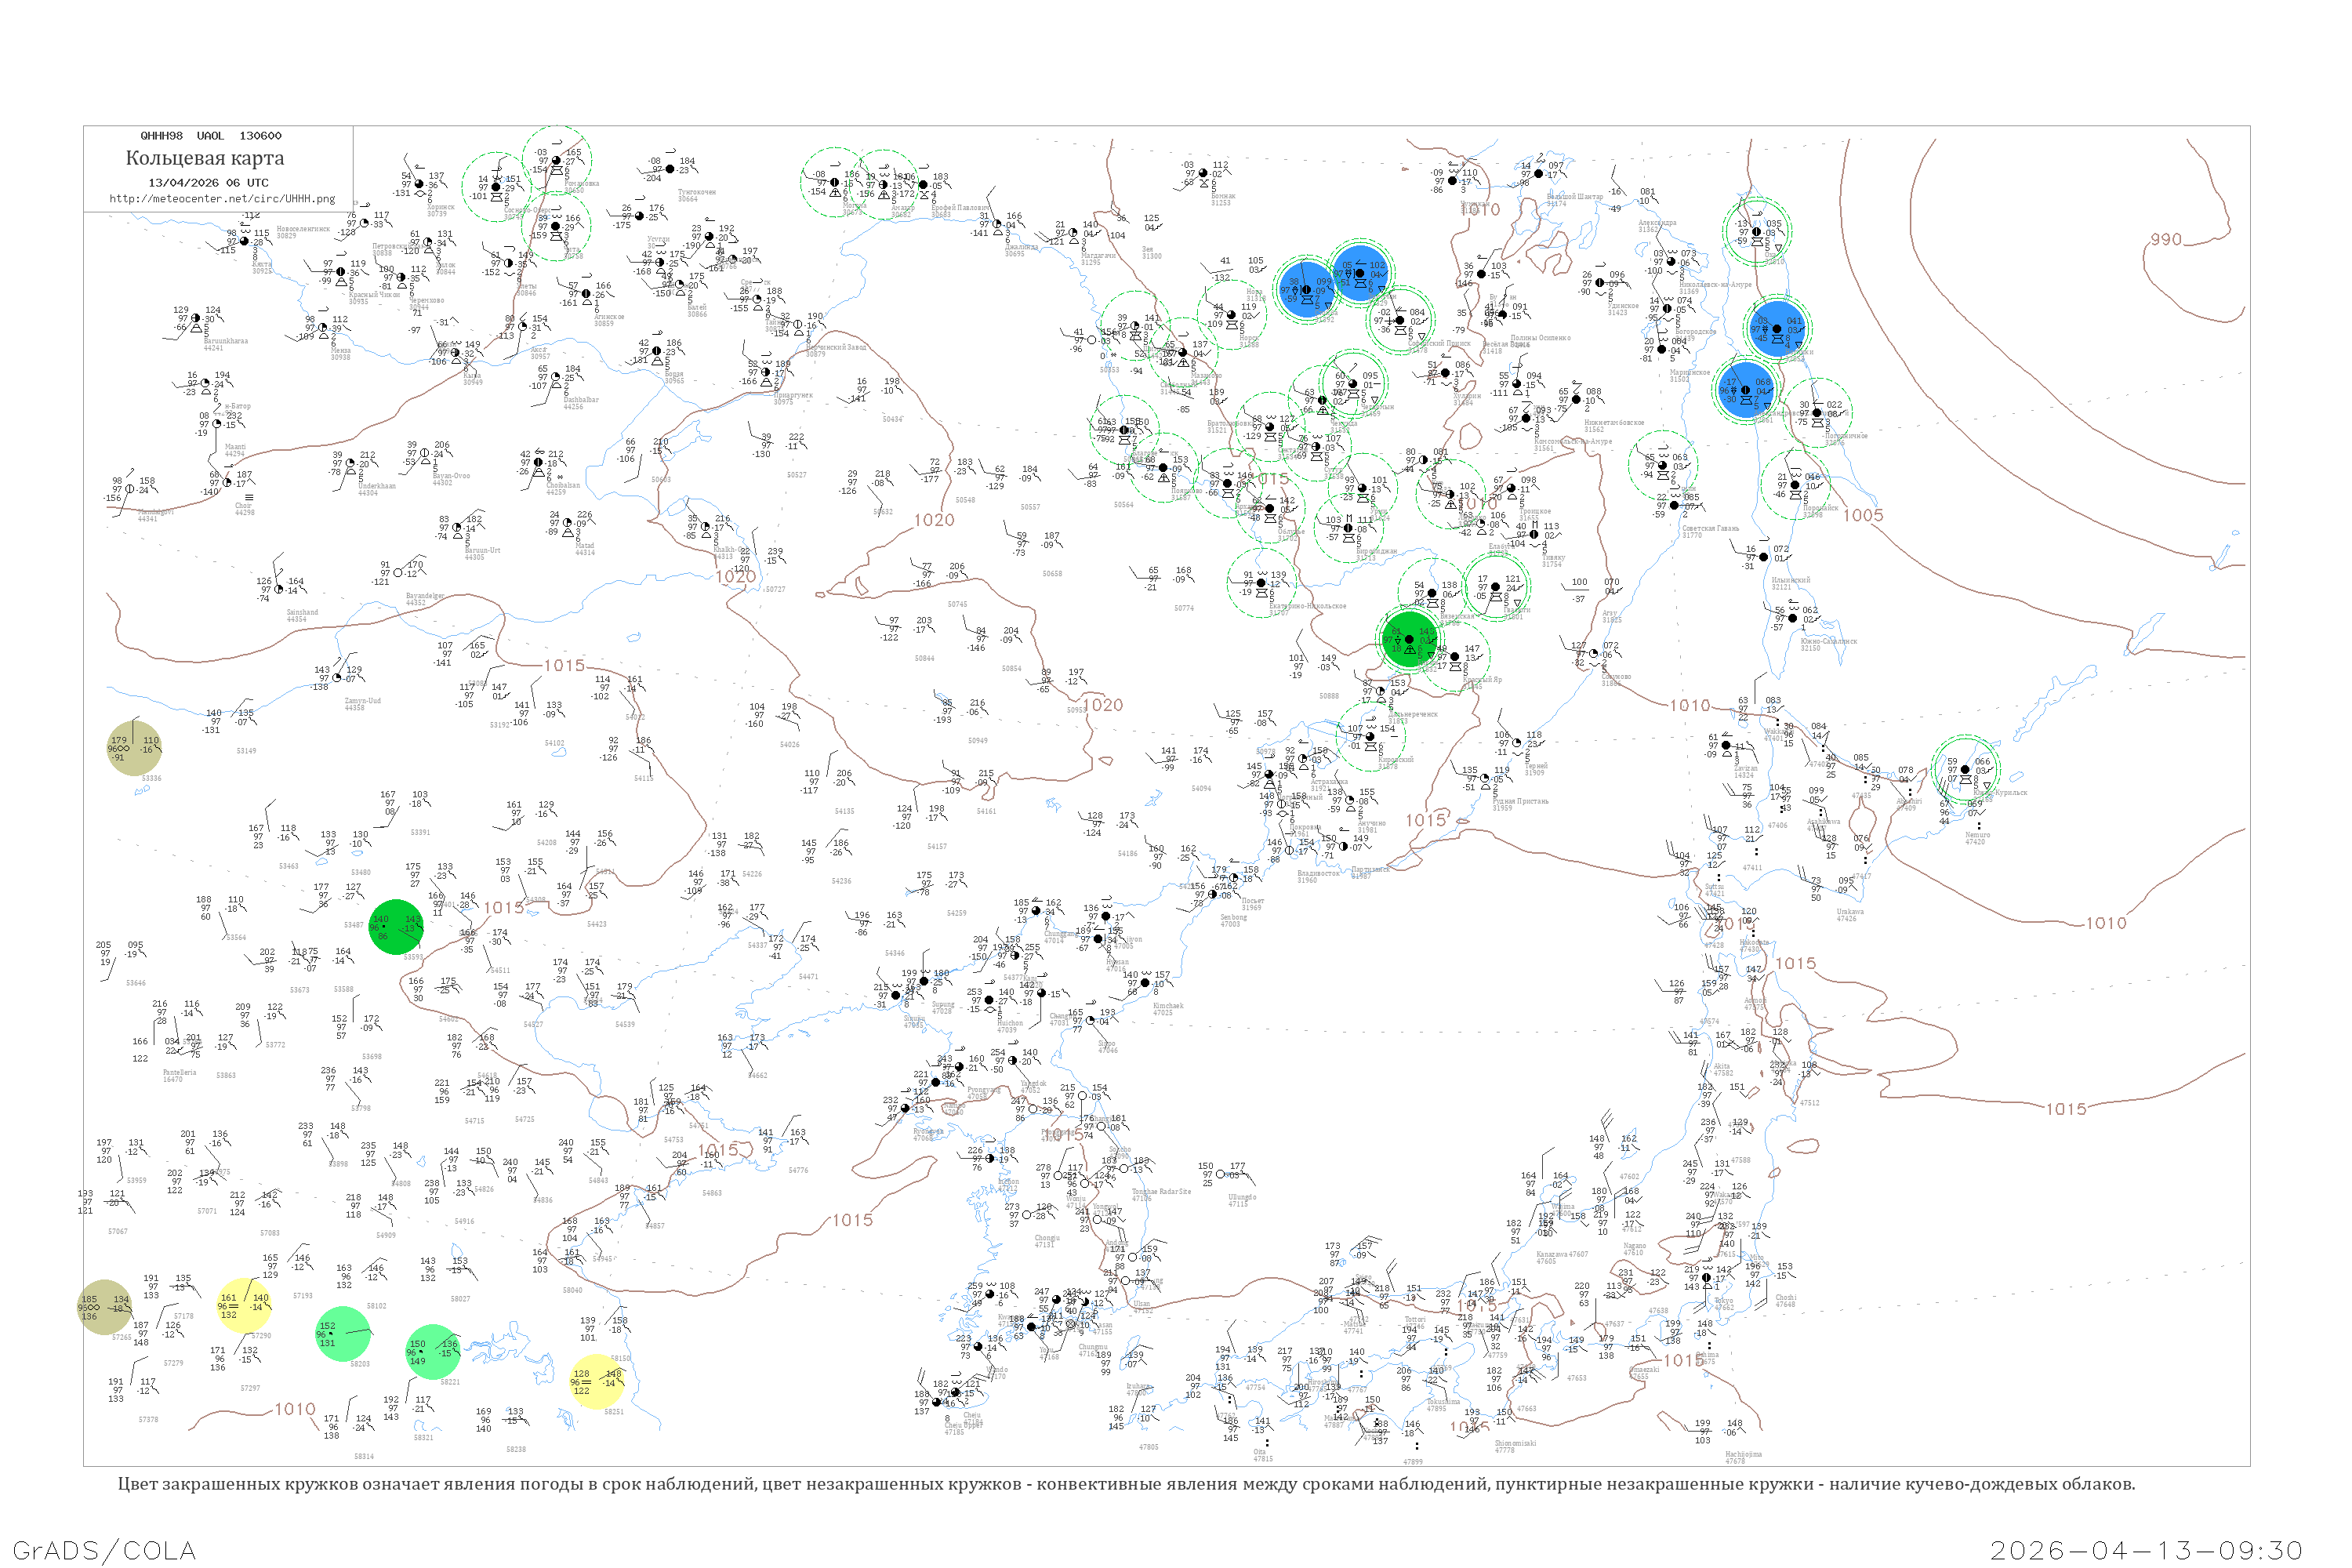Click the timestamp 2026-04-13-09:30
Image resolution: width=2352 pixels, height=1568 pixels.
point(2146,1550)
